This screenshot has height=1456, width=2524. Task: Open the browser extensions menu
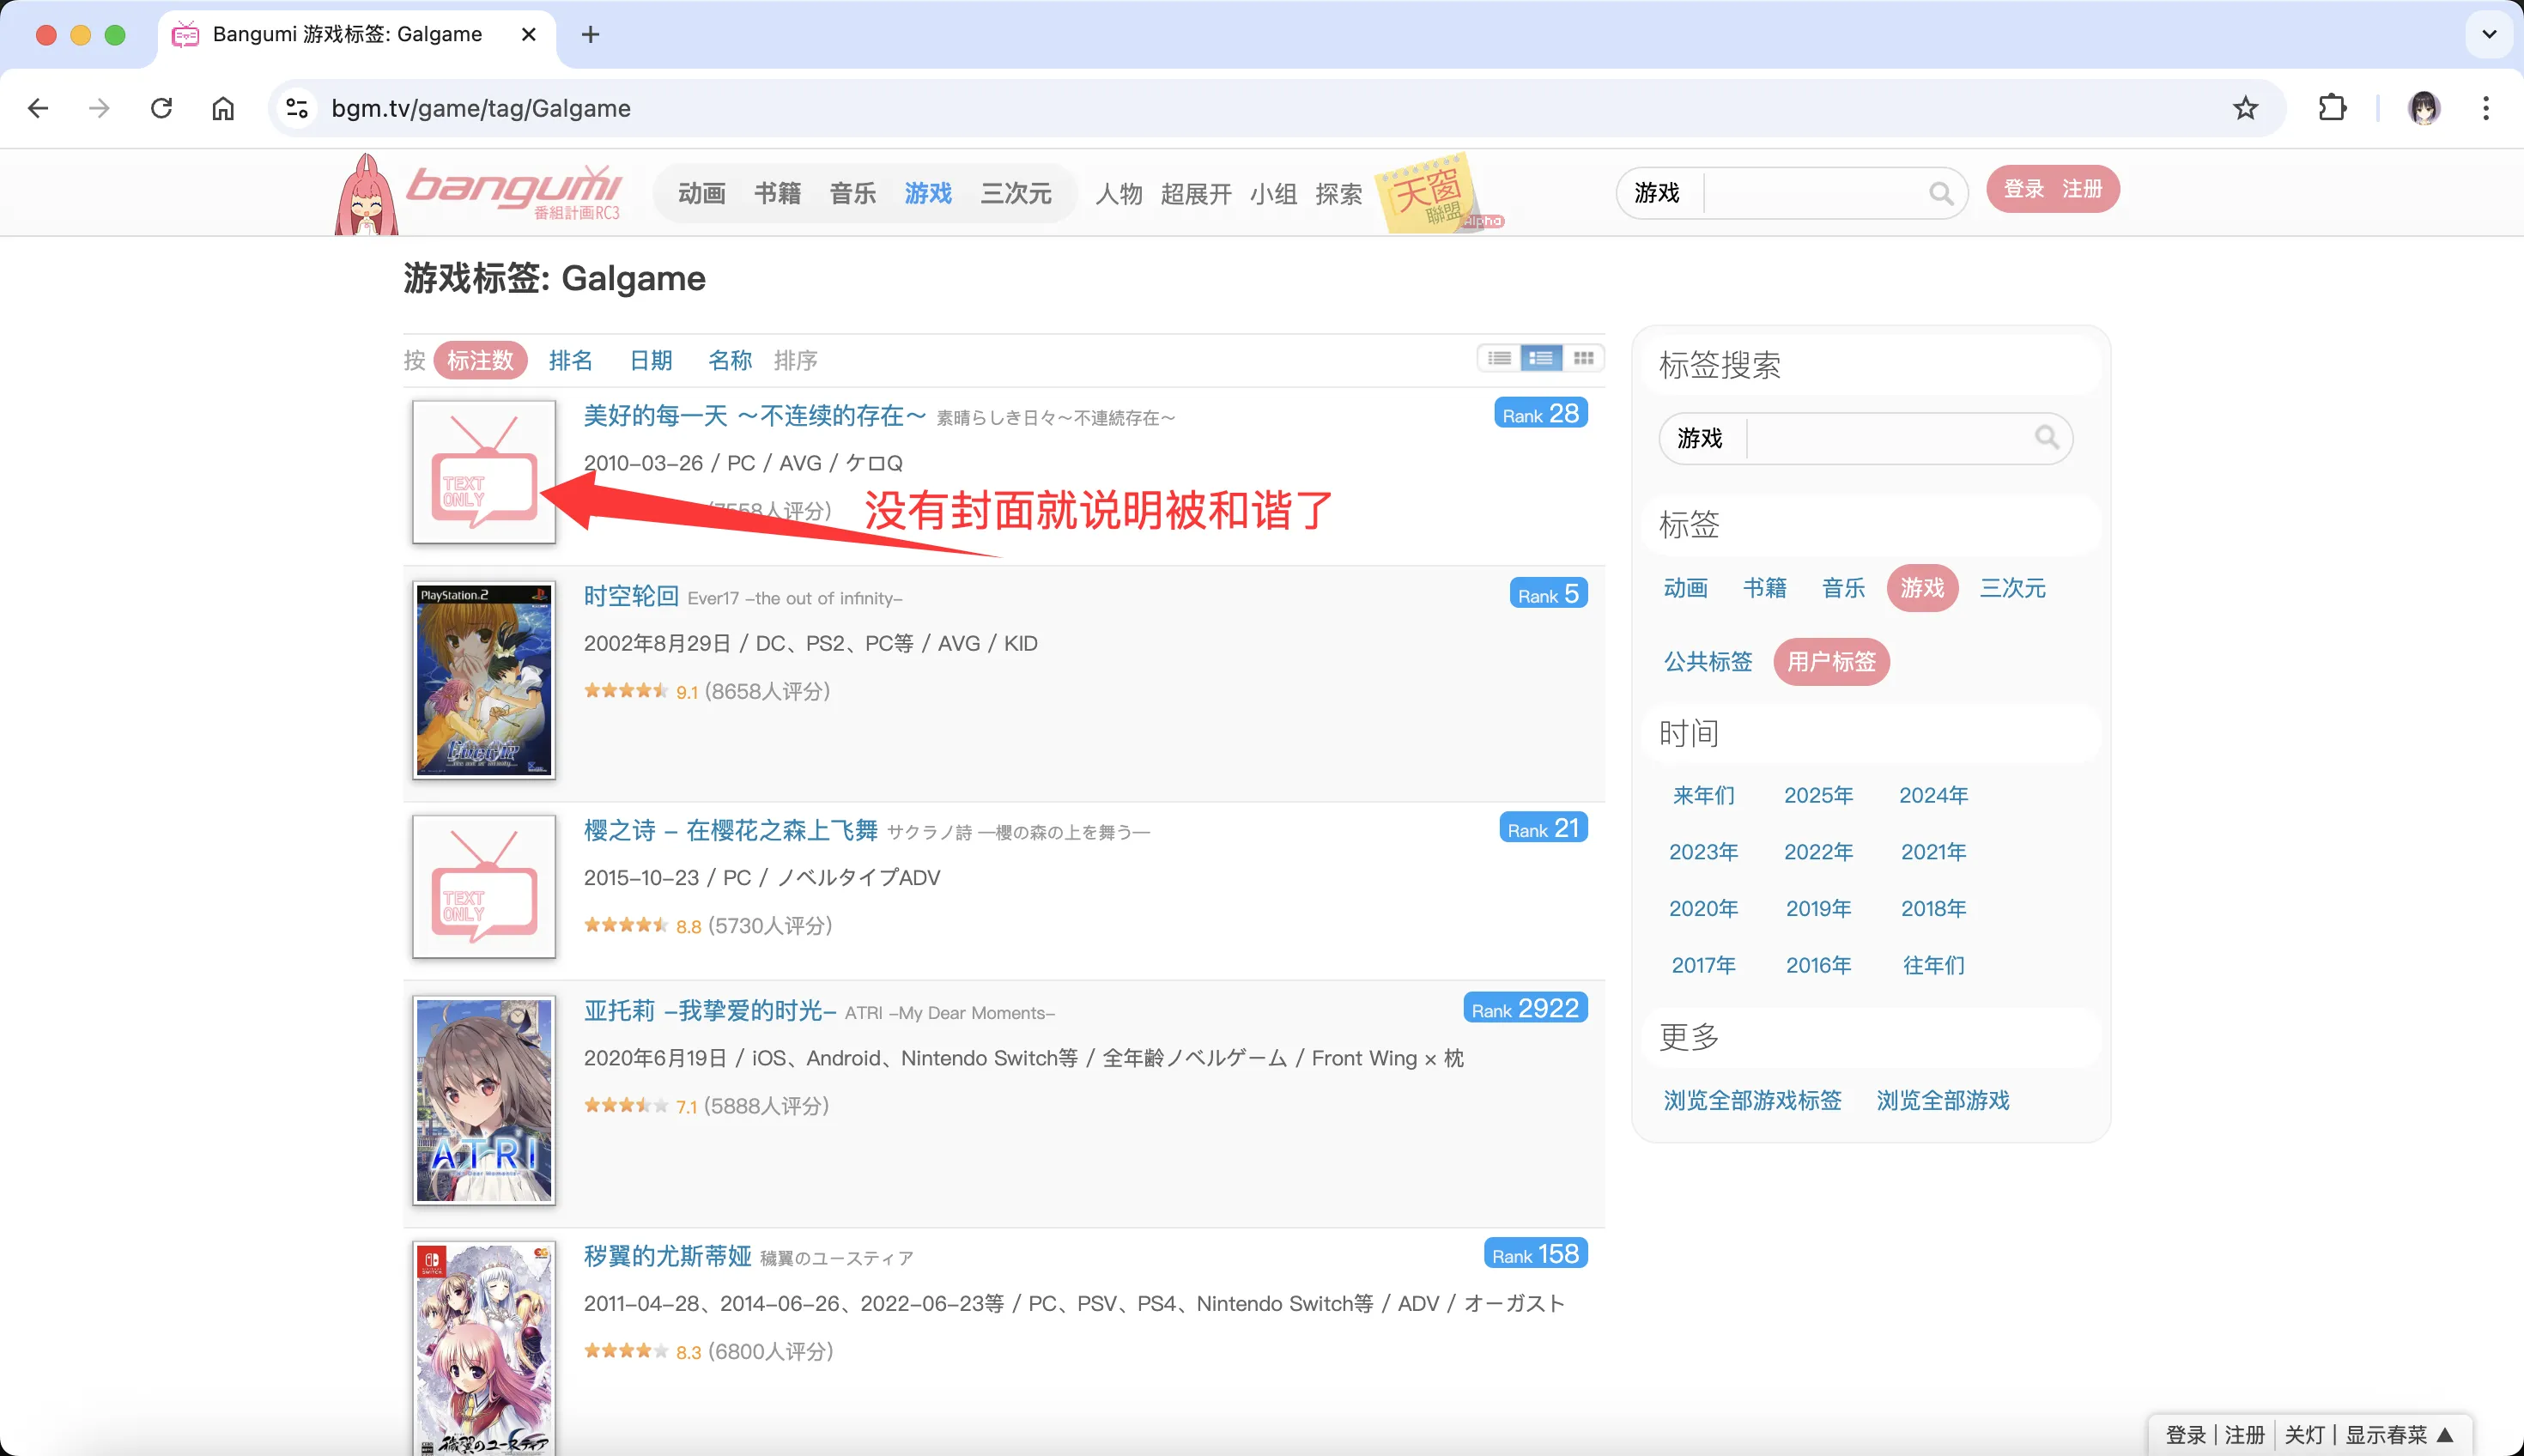(2332, 108)
